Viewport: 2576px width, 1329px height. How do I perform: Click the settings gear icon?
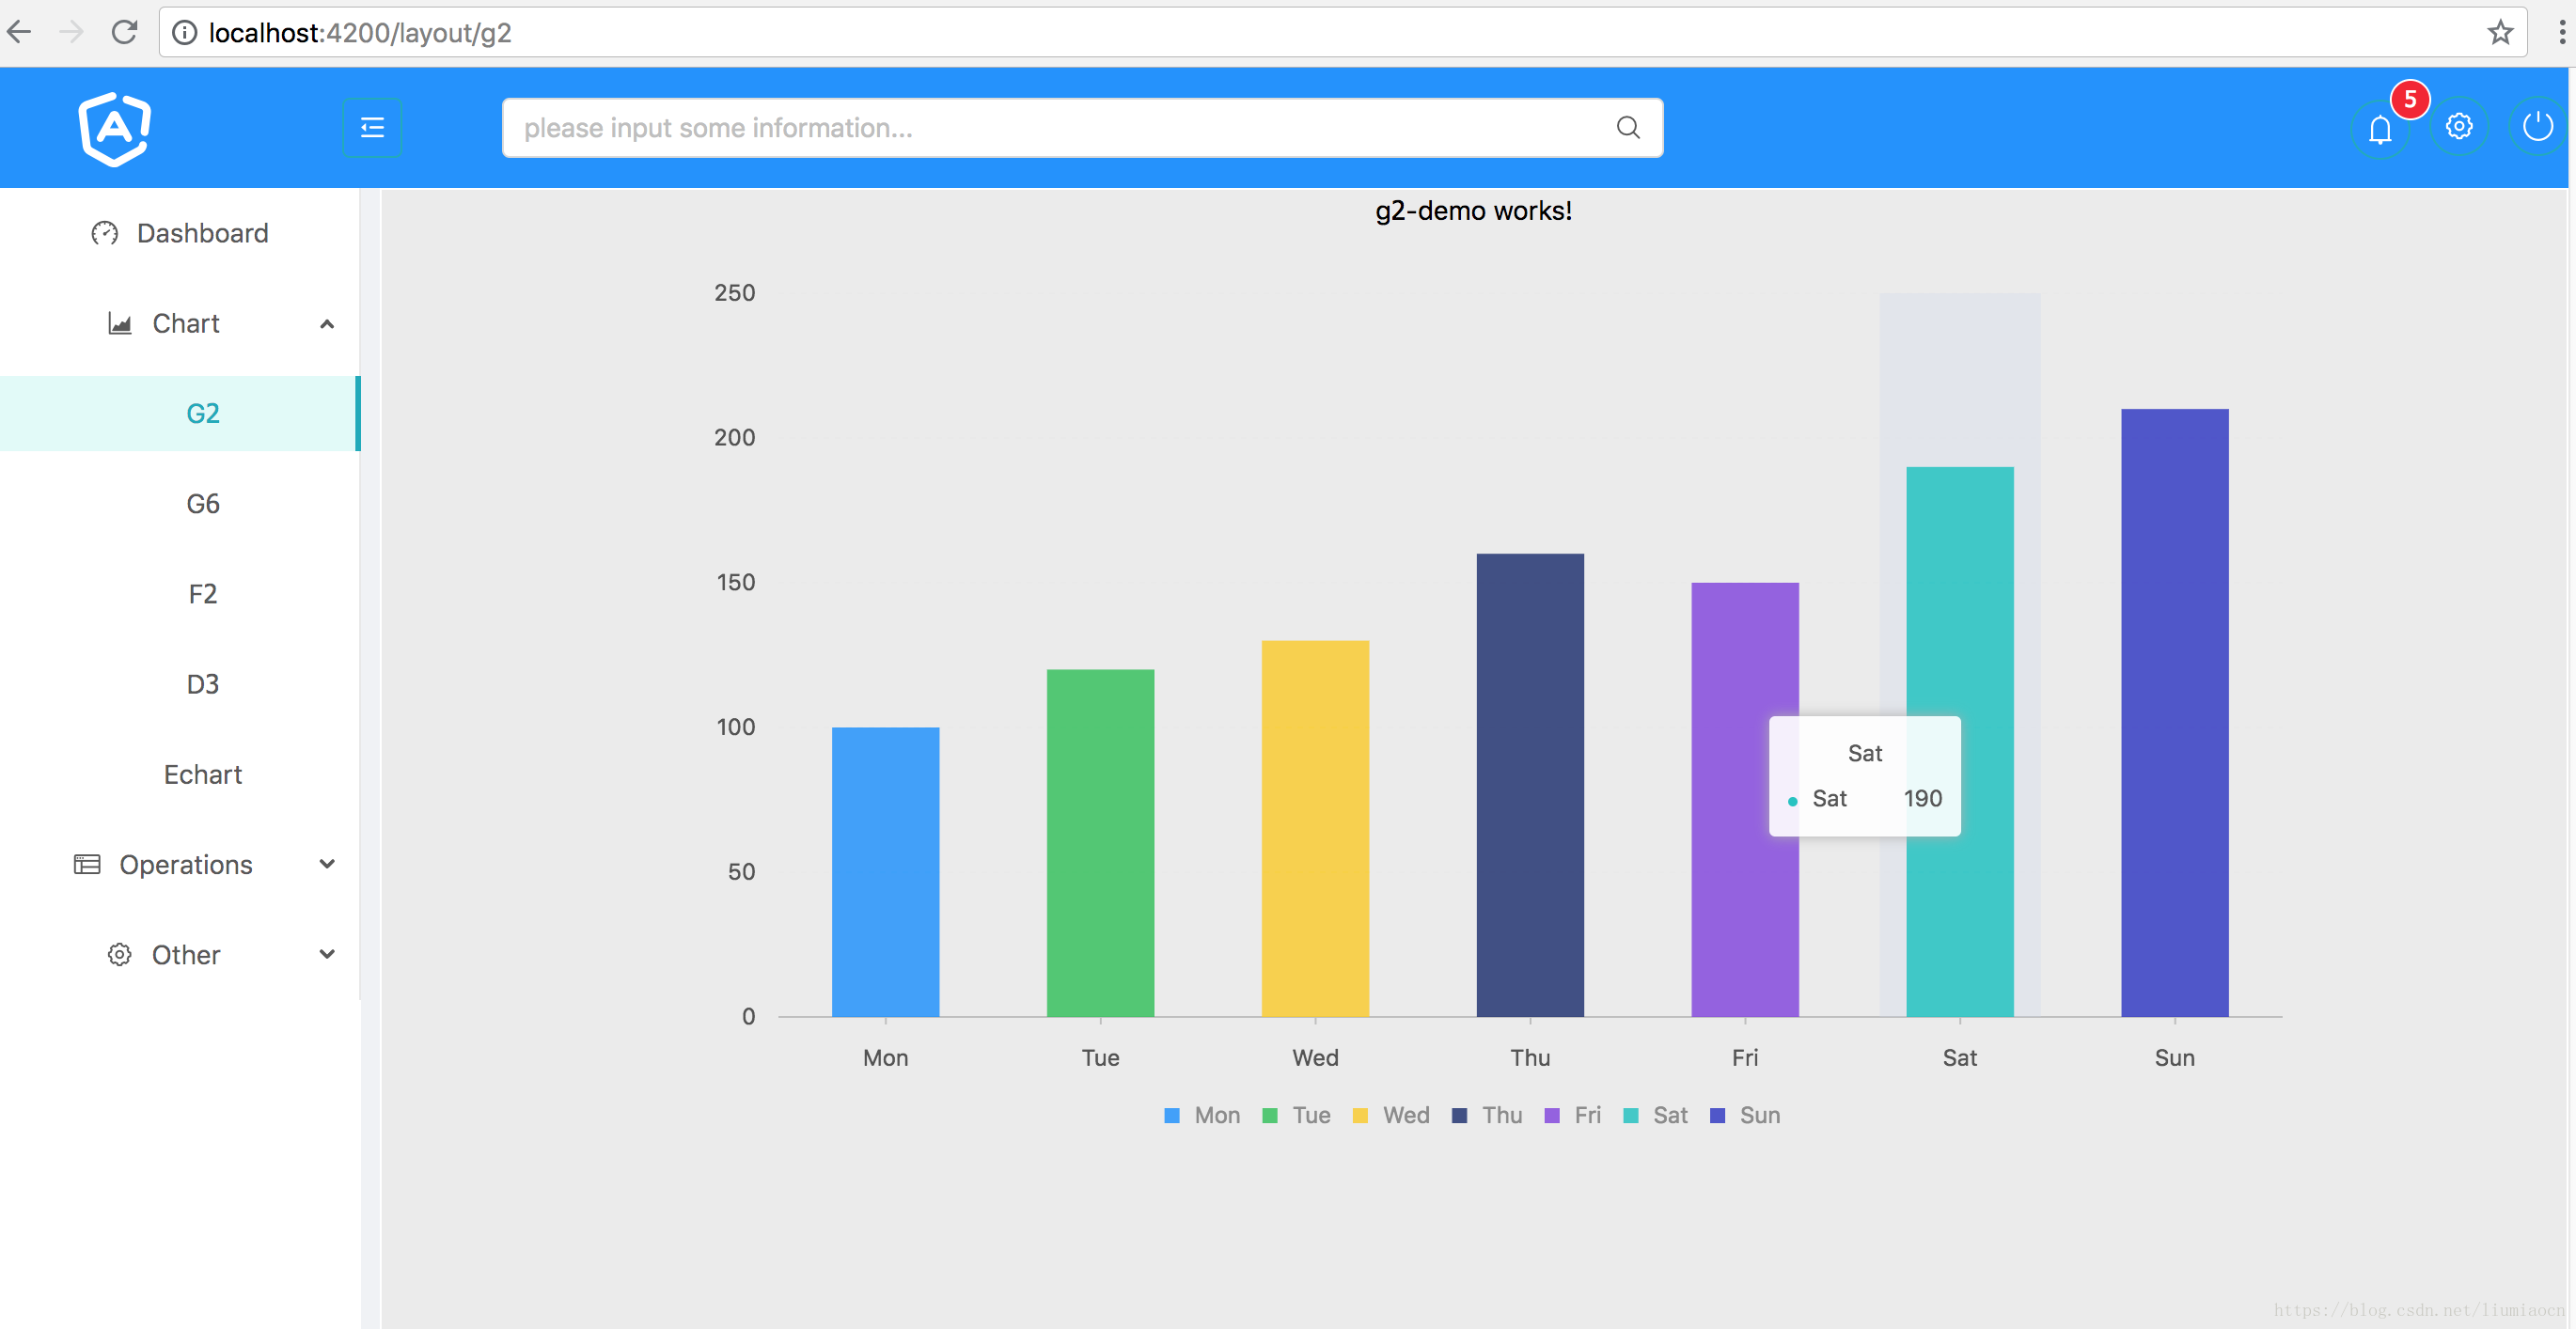pyautogui.click(x=2460, y=127)
